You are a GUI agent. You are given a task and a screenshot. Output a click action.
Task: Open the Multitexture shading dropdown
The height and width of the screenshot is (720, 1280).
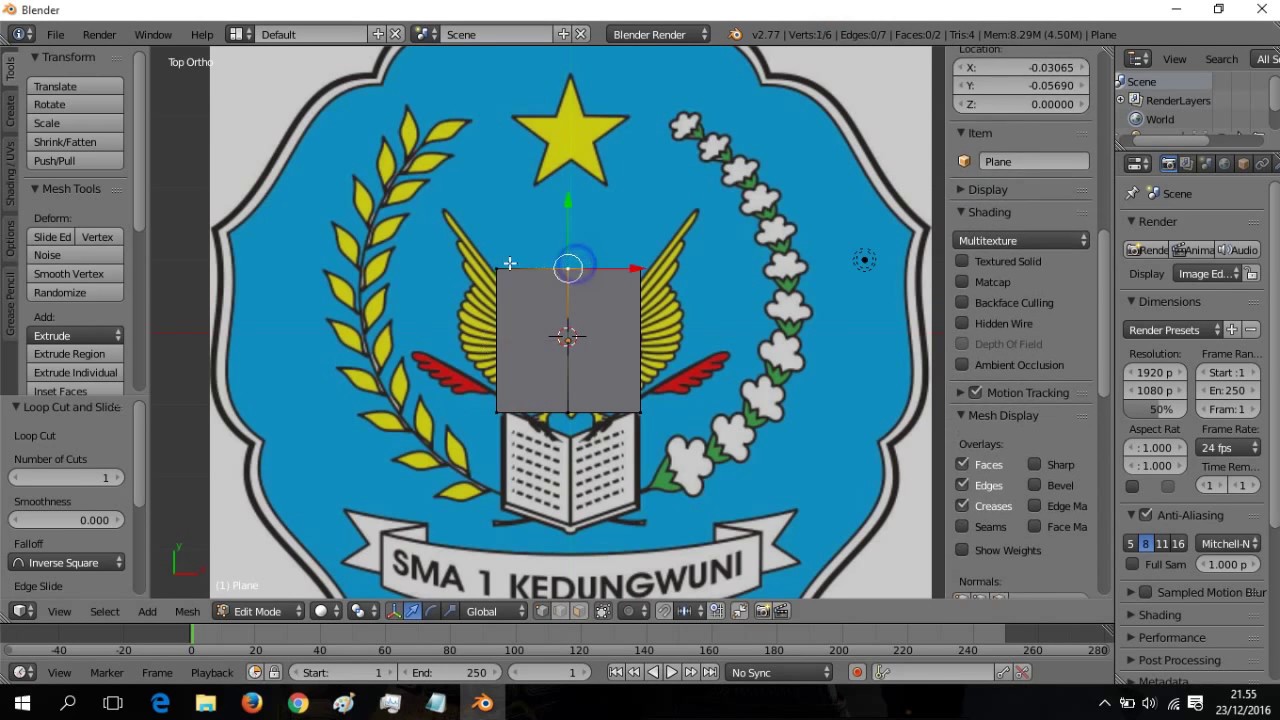pos(1022,240)
